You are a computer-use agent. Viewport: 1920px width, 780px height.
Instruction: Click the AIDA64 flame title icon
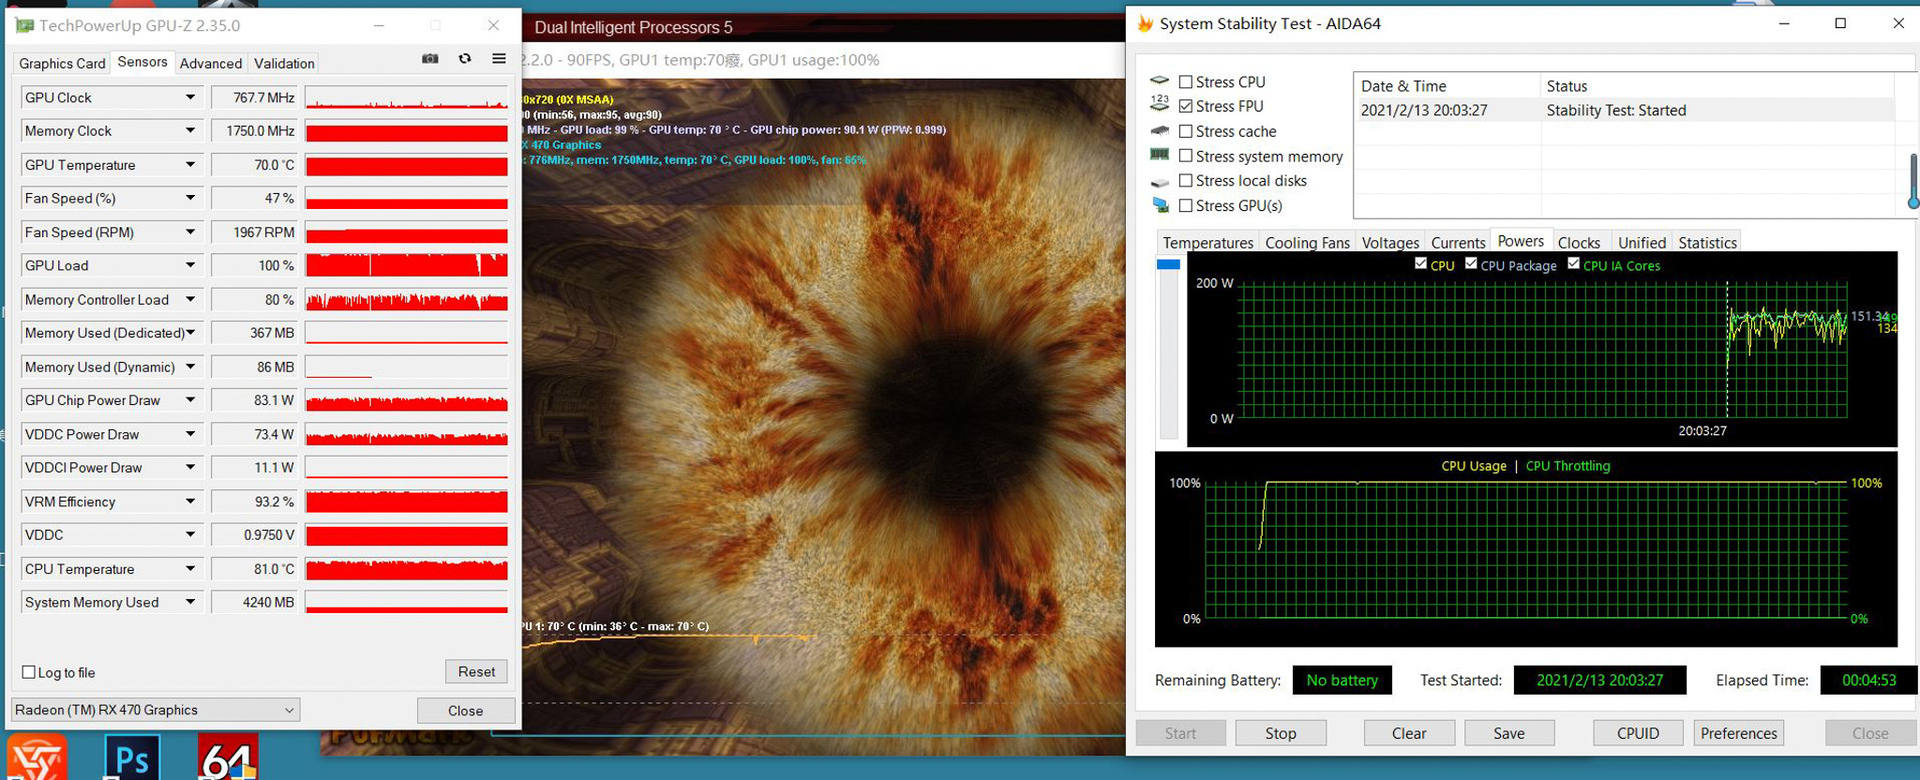[x=1145, y=23]
